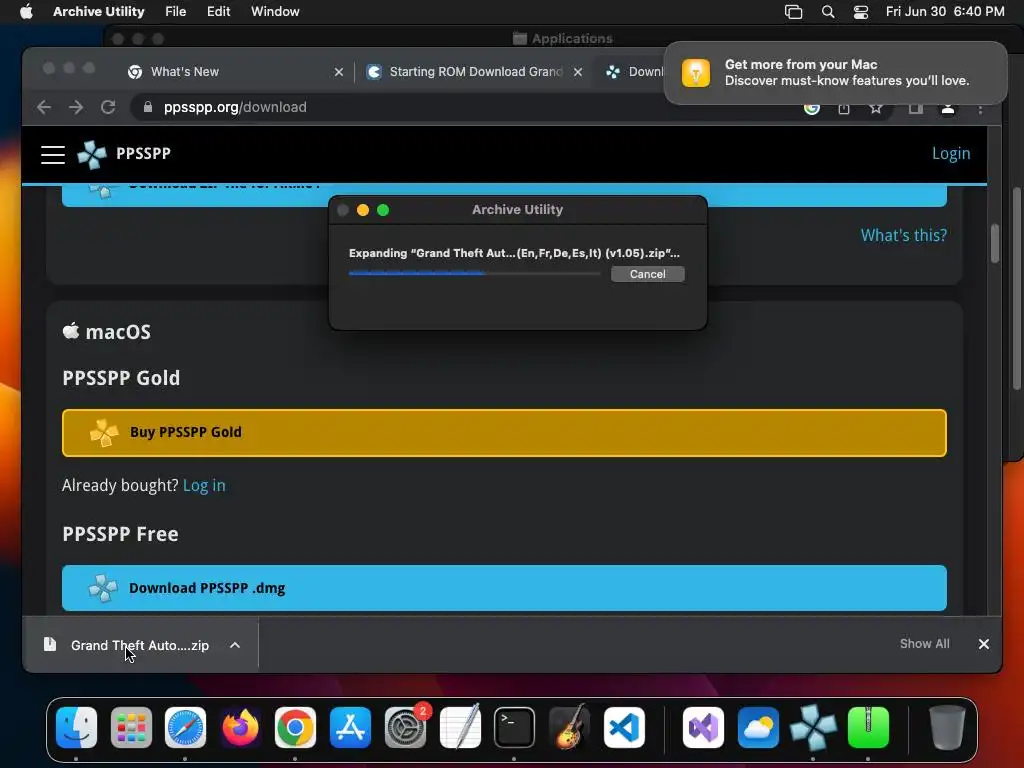
Task: Expand the Grand Theft Auto download options chevron
Action: pos(234,645)
